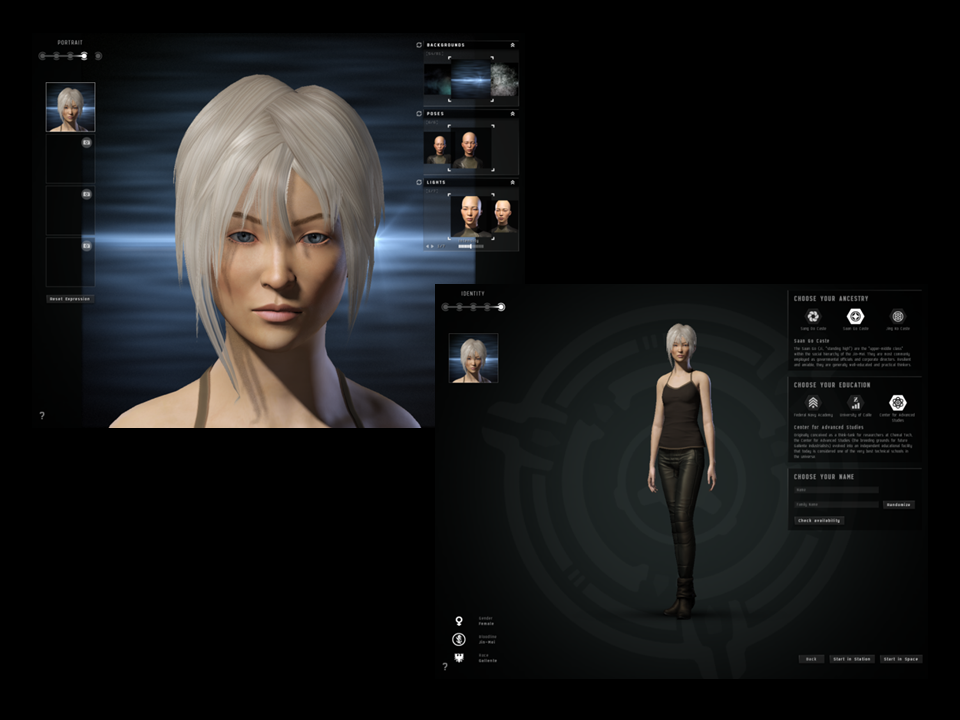This screenshot has width=960, height=720.
Task: Select the Saan Go Caste ancestry icon
Action: pyautogui.click(x=855, y=316)
